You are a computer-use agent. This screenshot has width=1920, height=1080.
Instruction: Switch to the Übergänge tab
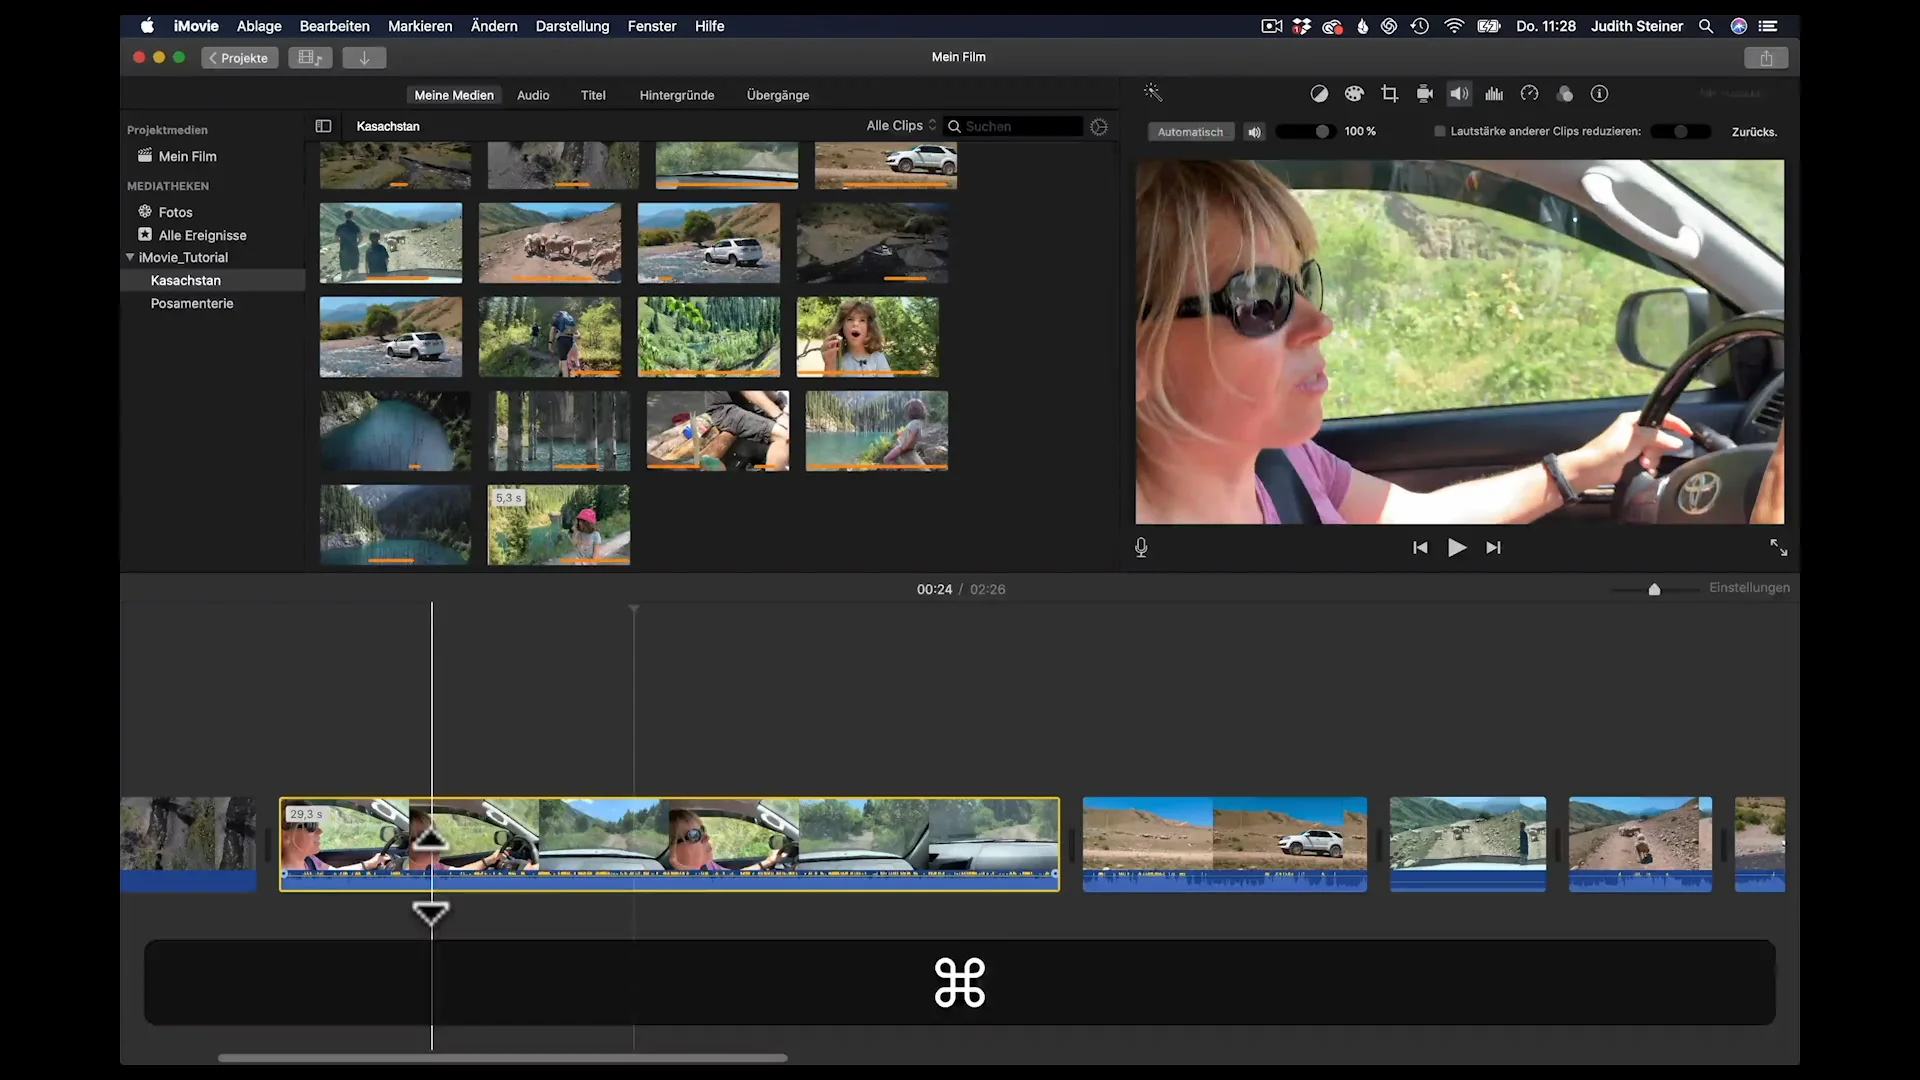coord(777,95)
